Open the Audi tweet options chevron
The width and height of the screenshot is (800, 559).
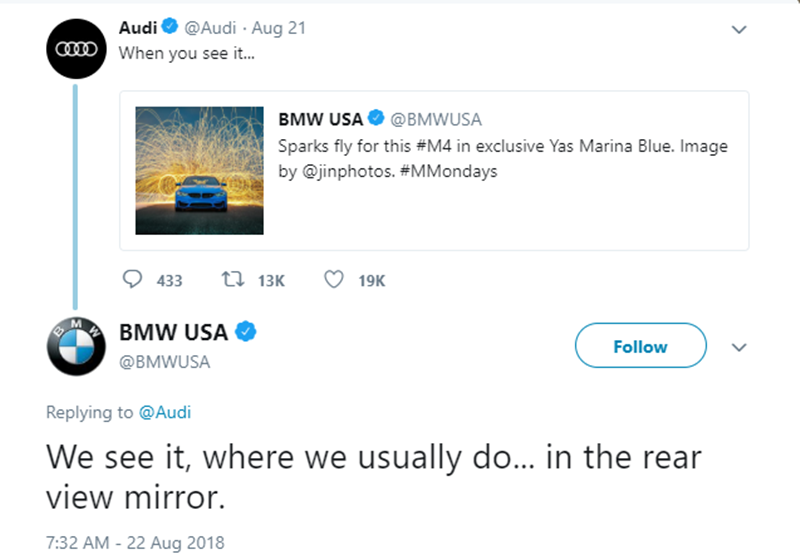click(739, 30)
